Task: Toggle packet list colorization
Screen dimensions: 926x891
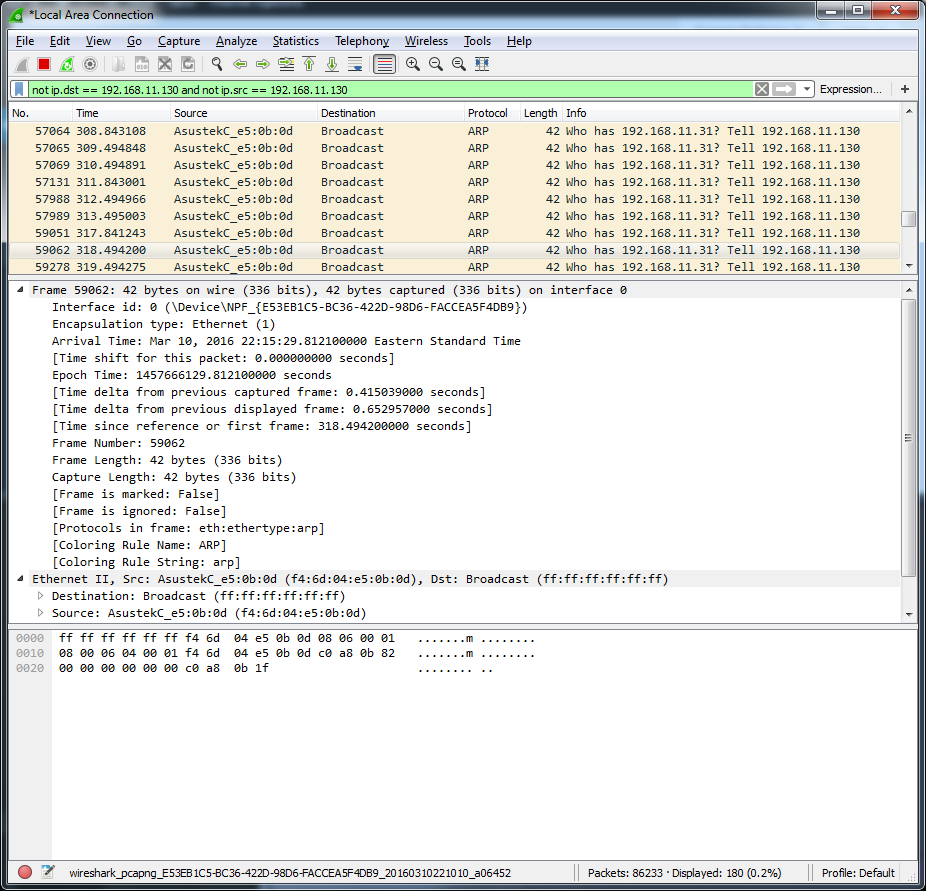Action: (384, 64)
